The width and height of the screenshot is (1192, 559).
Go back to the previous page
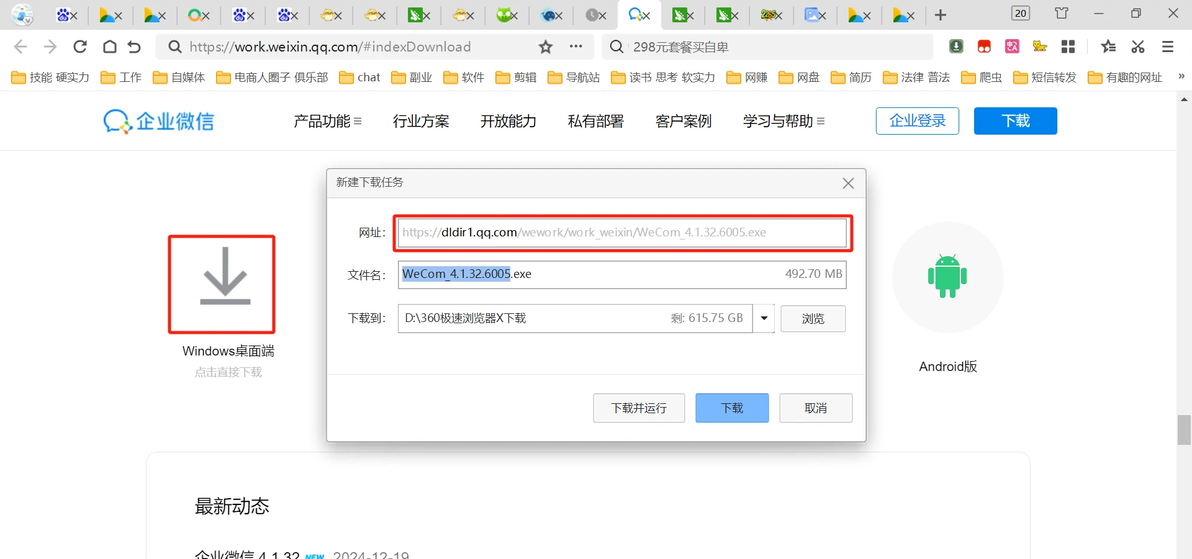coord(21,47)
